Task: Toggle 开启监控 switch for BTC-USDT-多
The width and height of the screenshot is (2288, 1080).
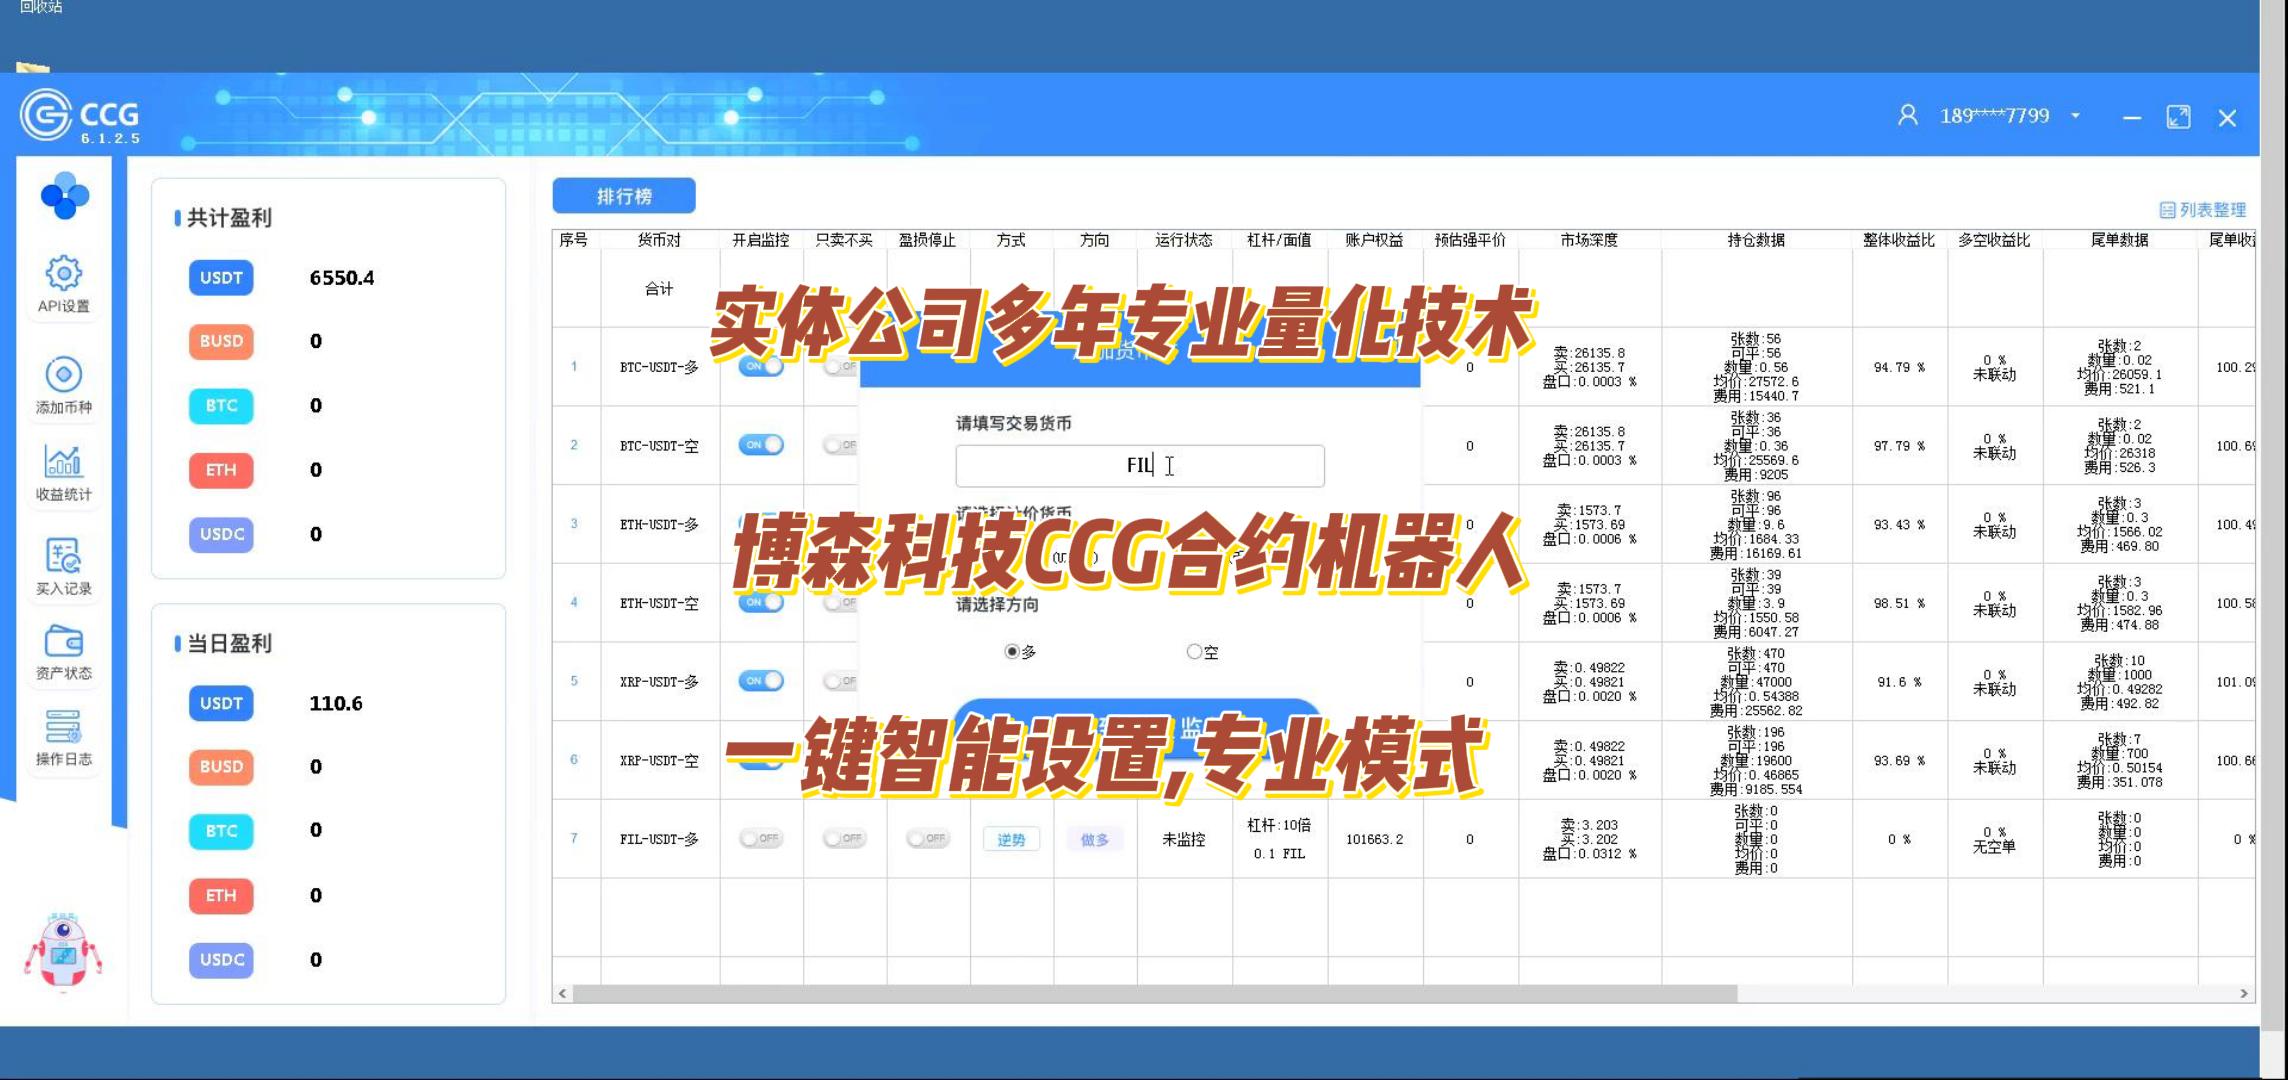Action: click(x=760, y=366)
